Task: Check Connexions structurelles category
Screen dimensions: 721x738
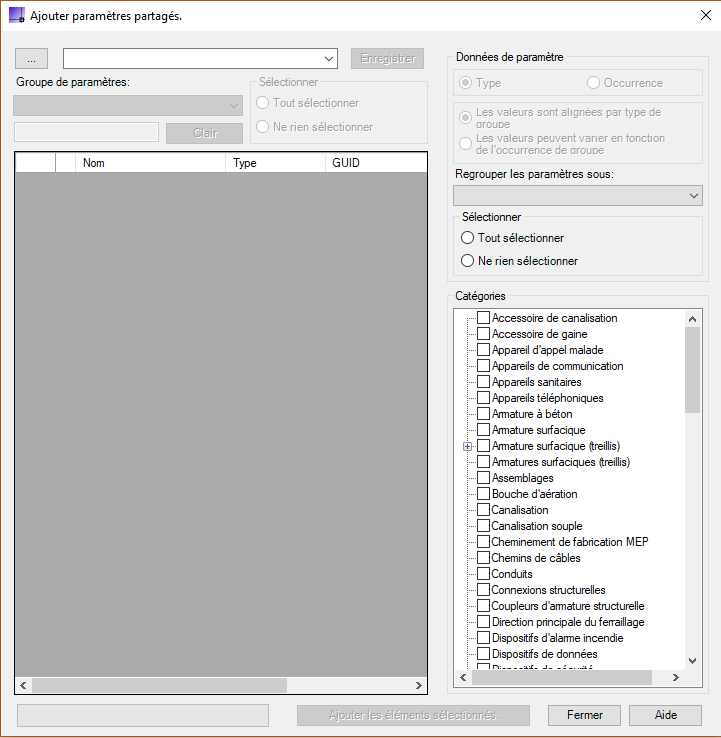Action: click(x=483, y=590)
